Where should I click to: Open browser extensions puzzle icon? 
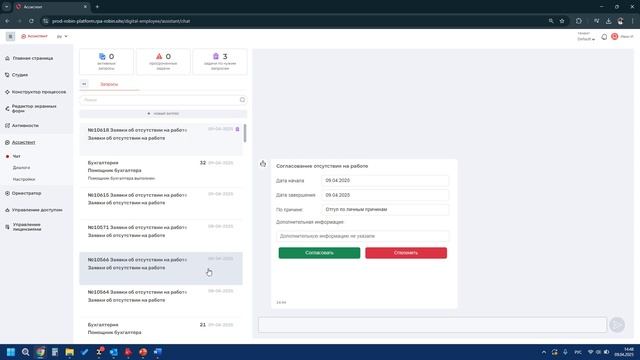coord(579,21)
